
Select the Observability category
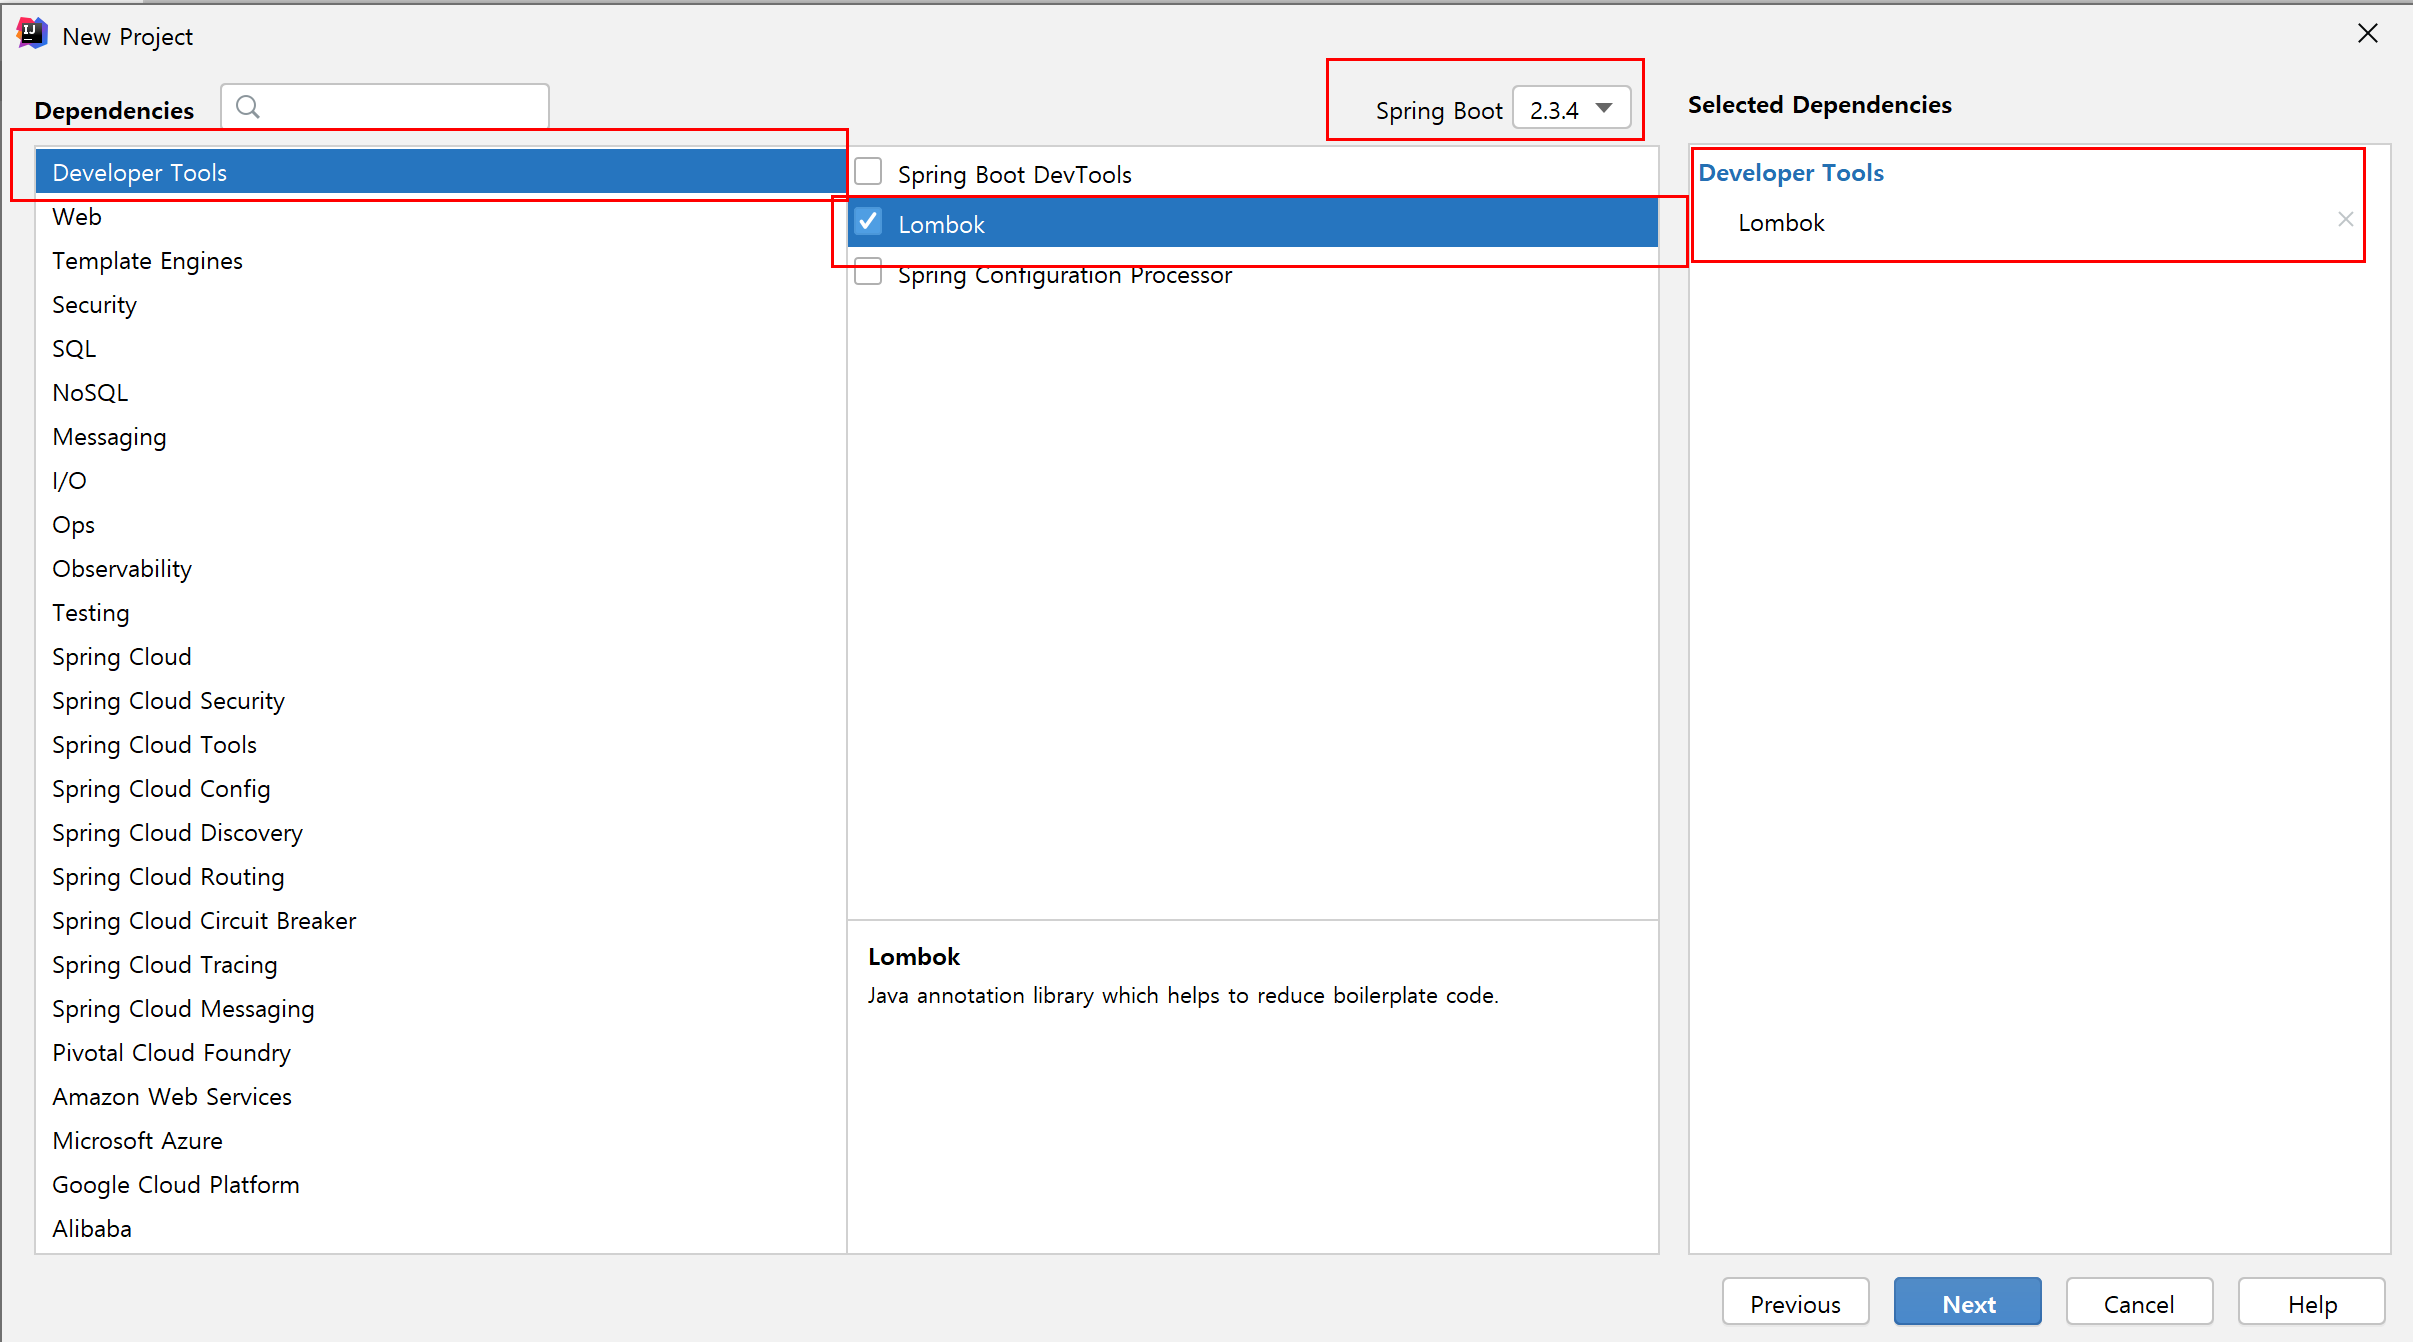(x=441, y=568)
